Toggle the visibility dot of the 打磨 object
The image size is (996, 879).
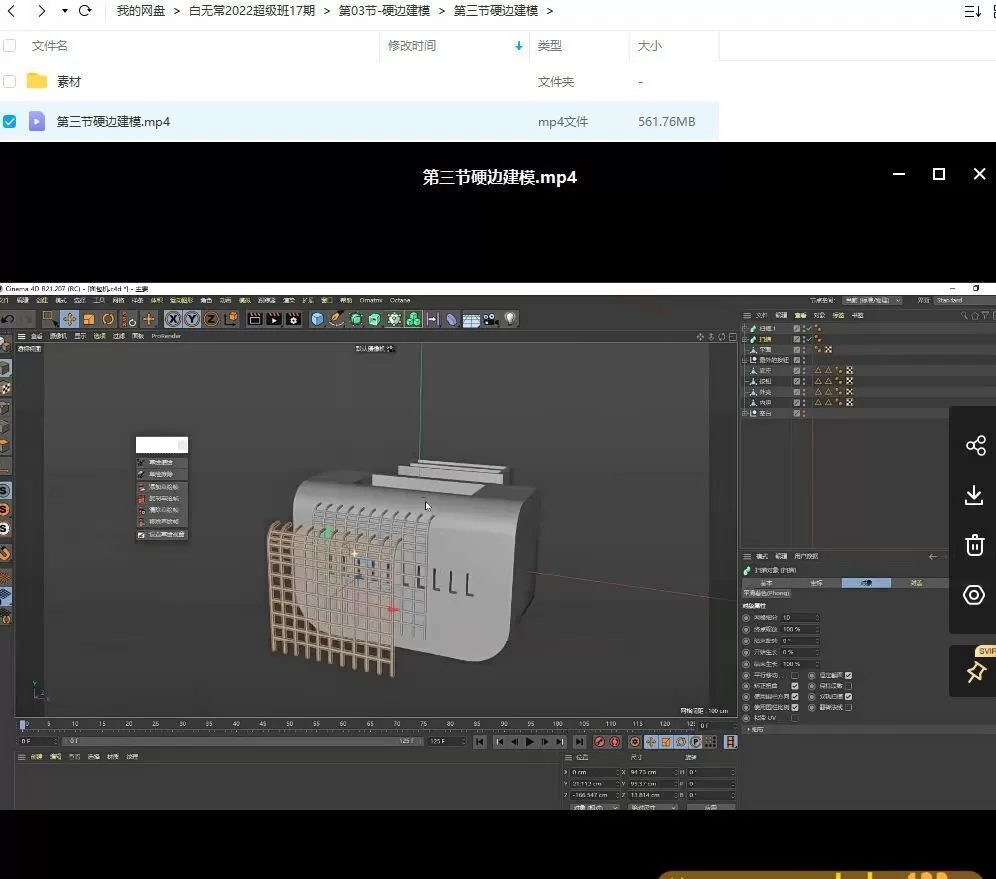pyautogui.click(x=804, y=339)
